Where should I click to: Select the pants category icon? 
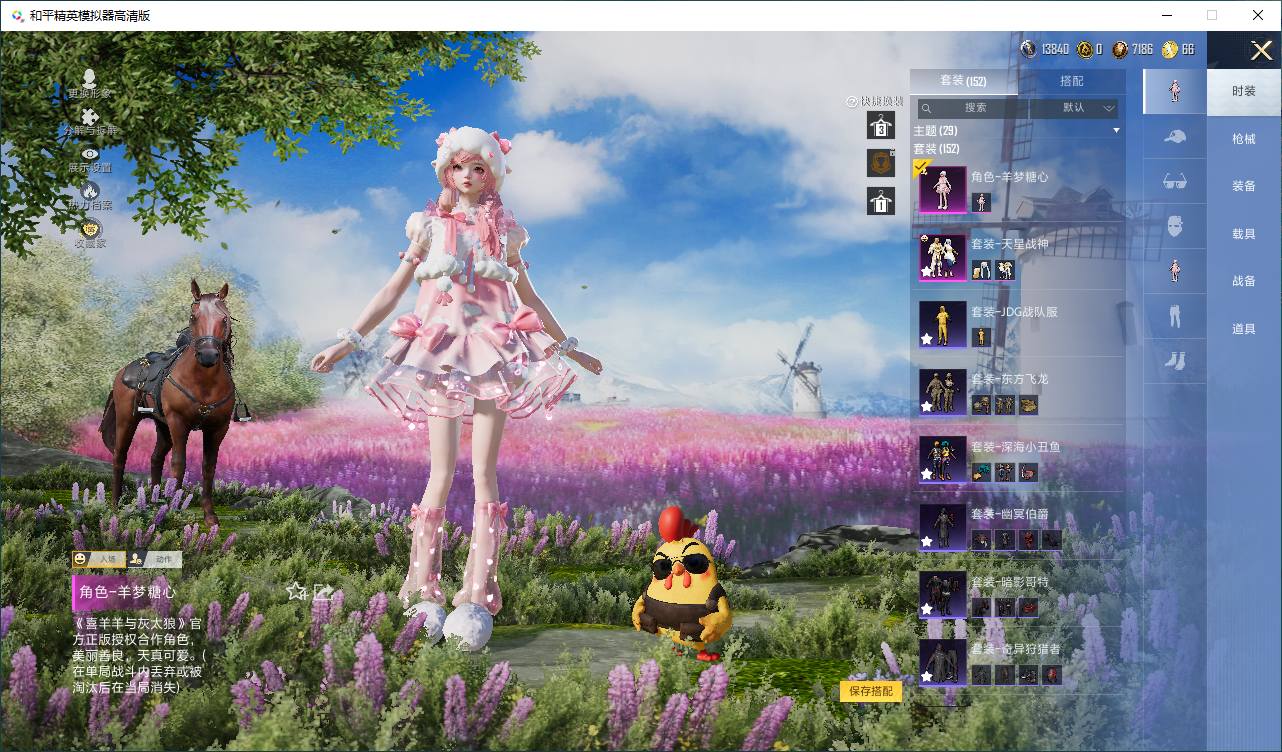pos(1175,317)
